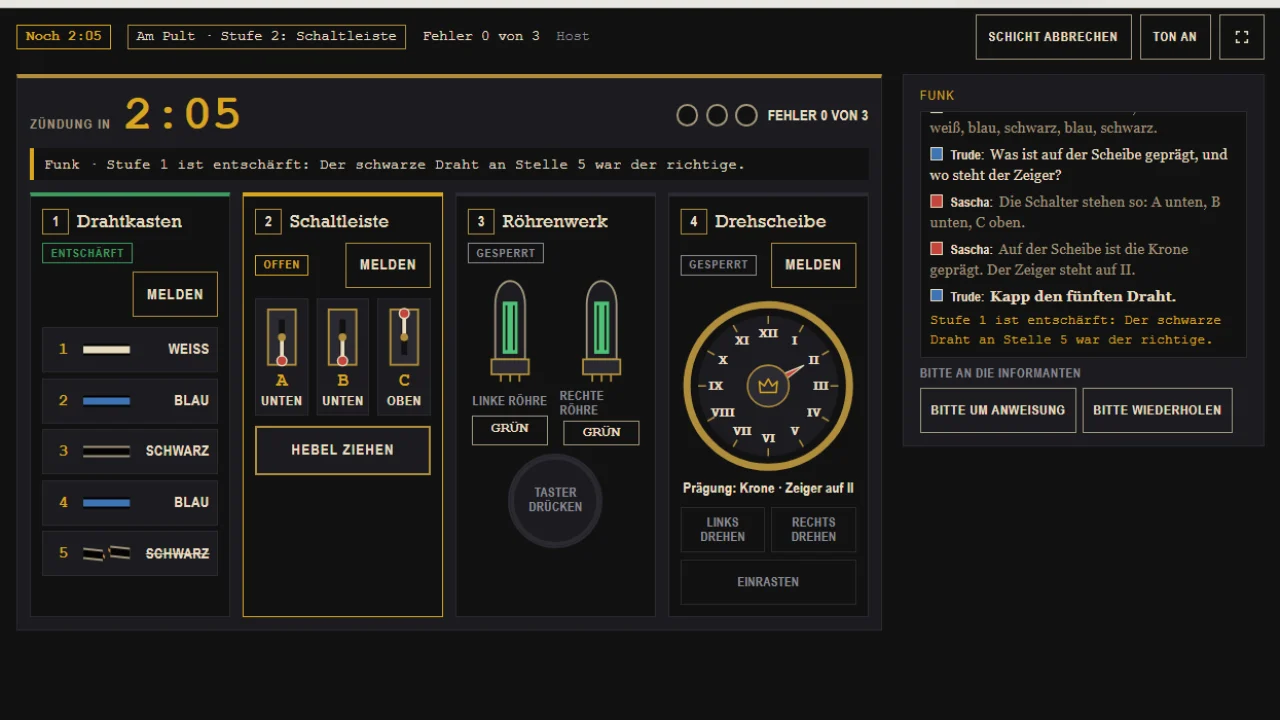
Task: Click the right green tube
Action: click(601, 330)
